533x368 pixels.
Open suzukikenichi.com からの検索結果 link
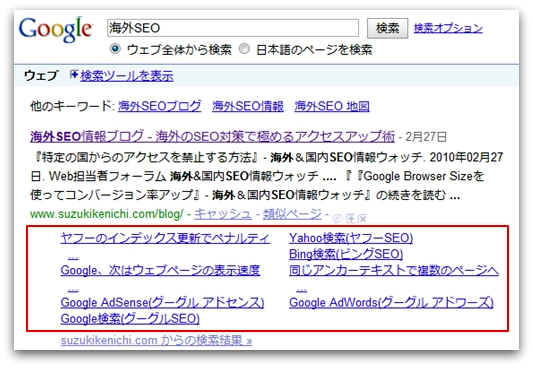(156, 340)
